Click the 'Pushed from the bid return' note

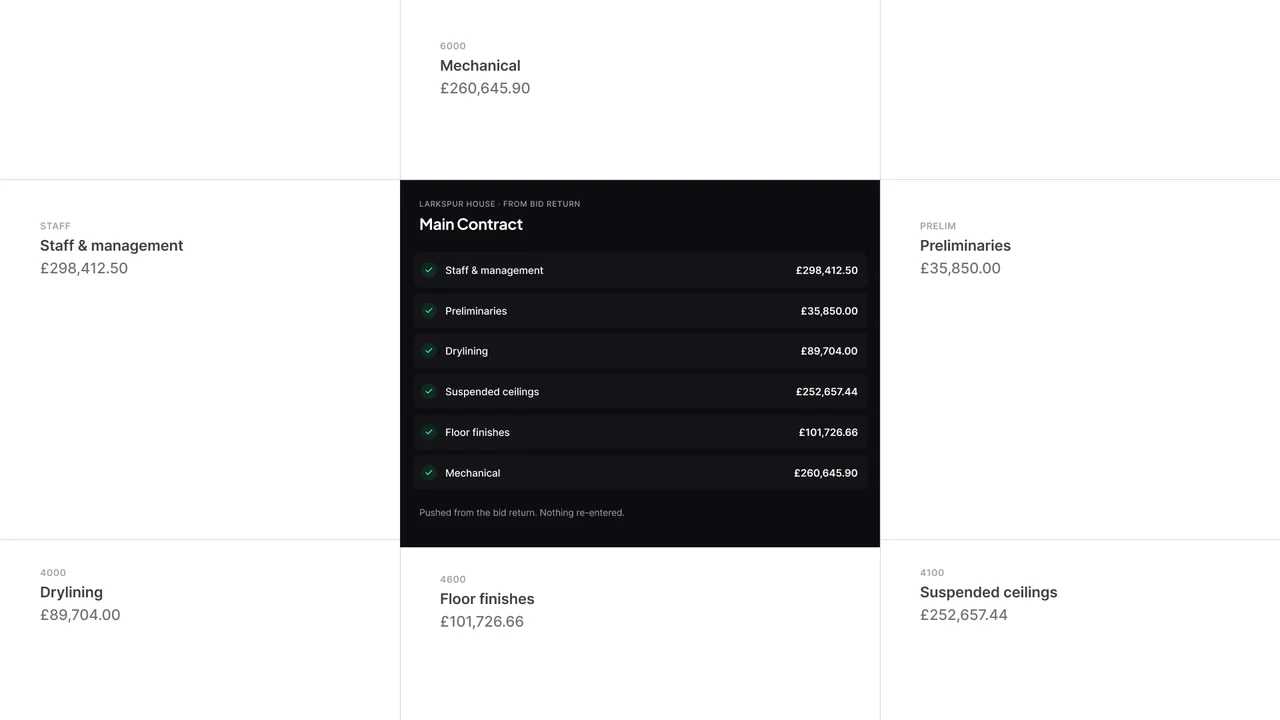coord(522,513)
